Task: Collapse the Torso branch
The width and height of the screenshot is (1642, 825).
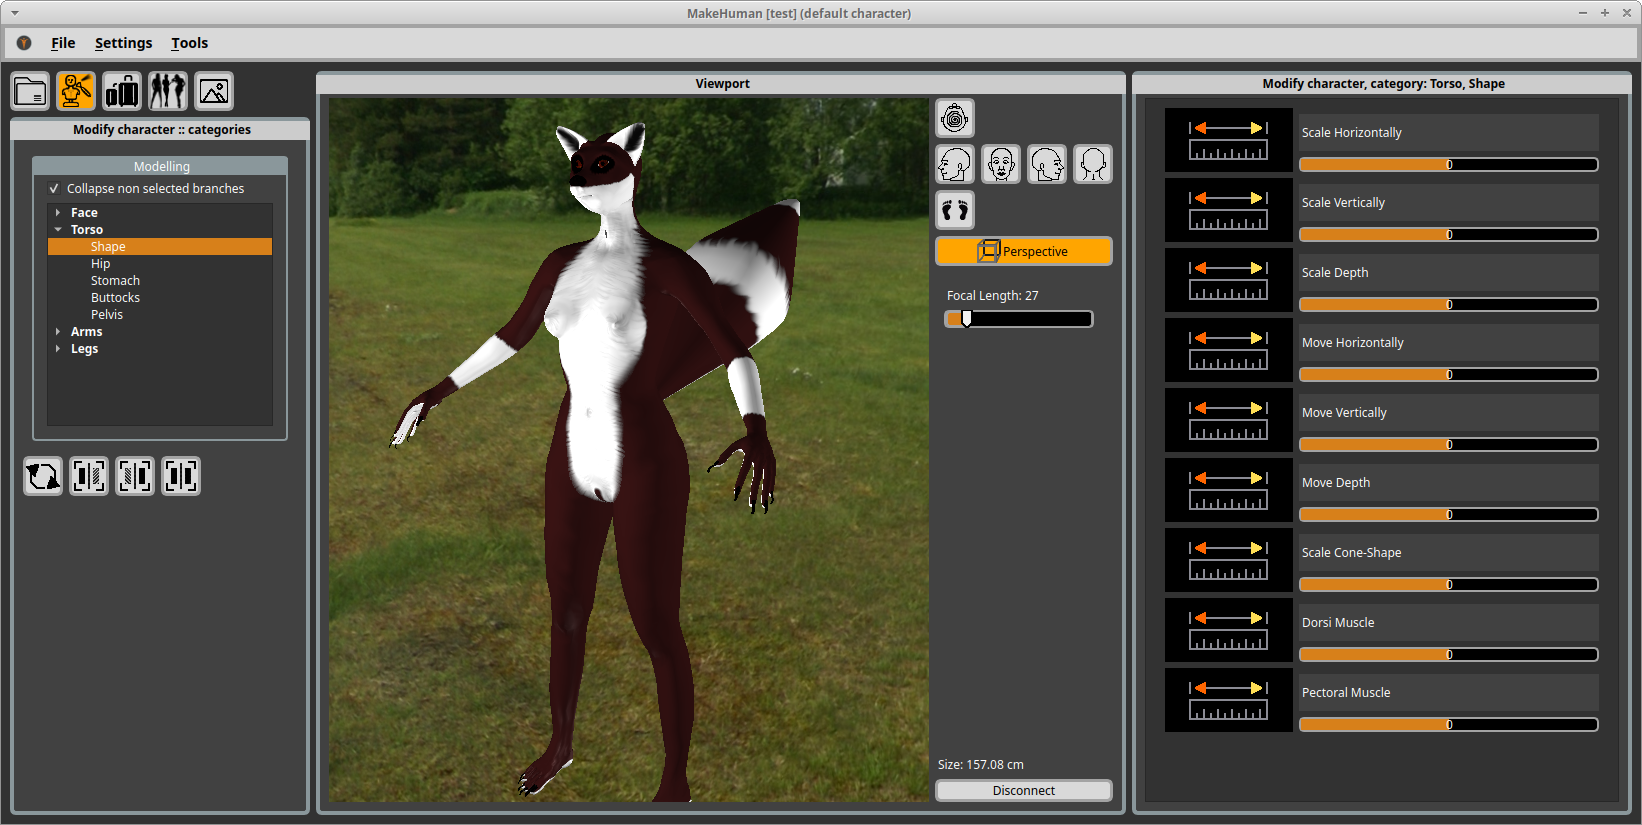Action: 58,230
